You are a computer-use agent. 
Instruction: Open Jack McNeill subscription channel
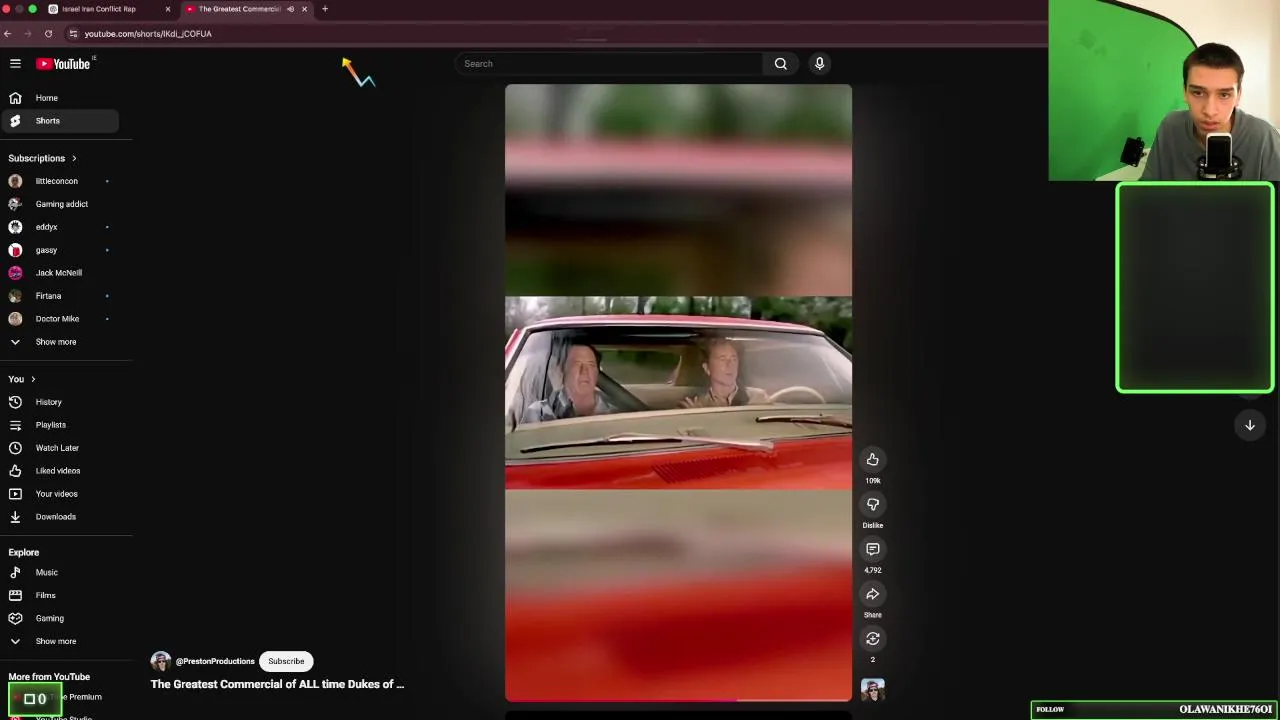(59, 273)
